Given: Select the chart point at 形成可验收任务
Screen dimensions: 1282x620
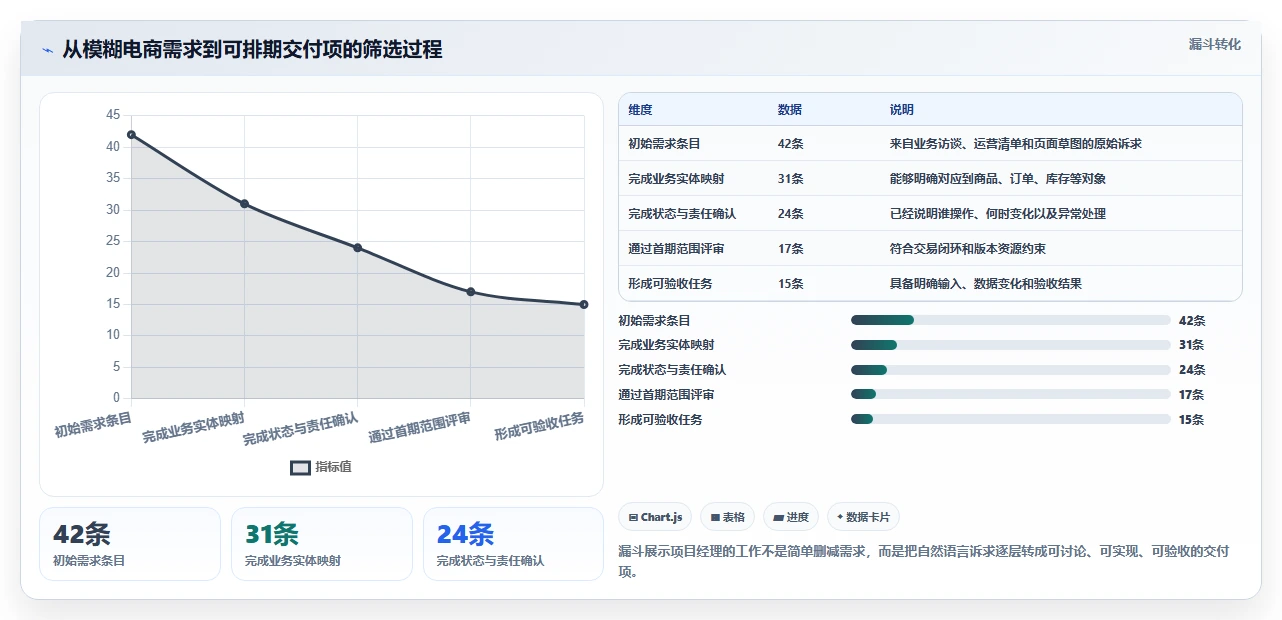Looking at the screenshot, I should 584,304.
